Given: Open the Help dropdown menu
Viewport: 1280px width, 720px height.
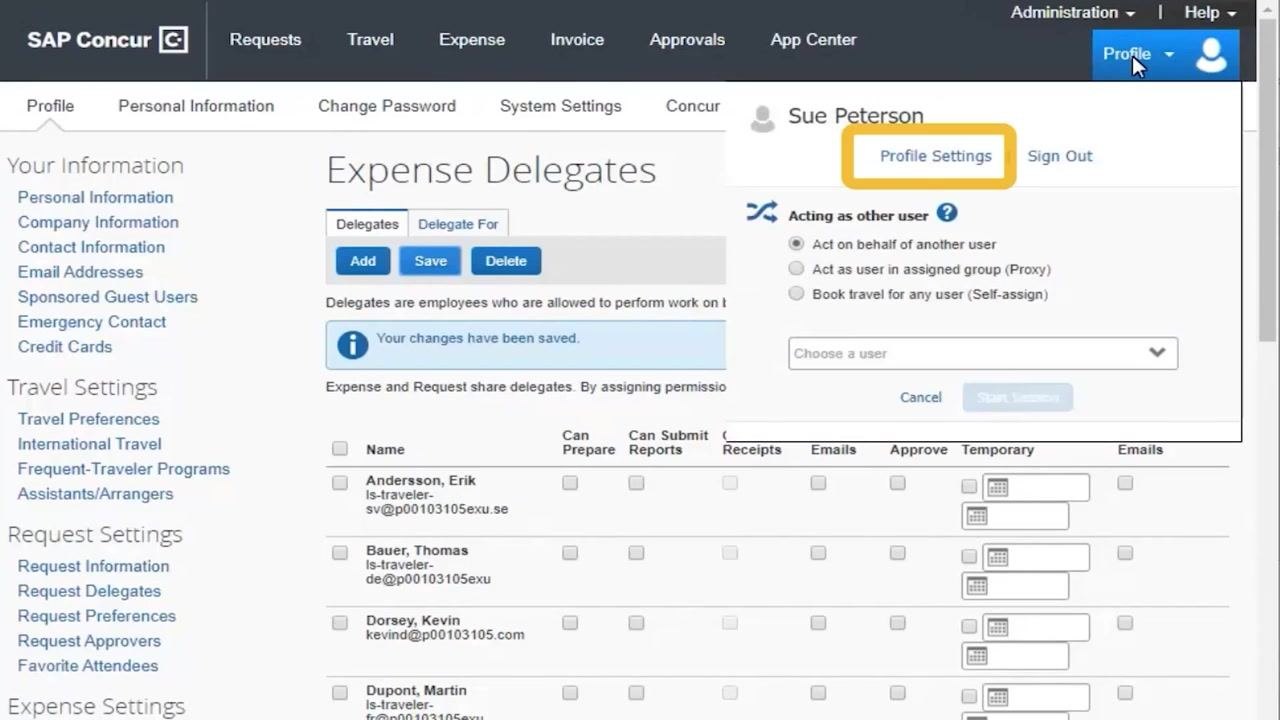Looking at the screenshot, I should point(1210,13).
